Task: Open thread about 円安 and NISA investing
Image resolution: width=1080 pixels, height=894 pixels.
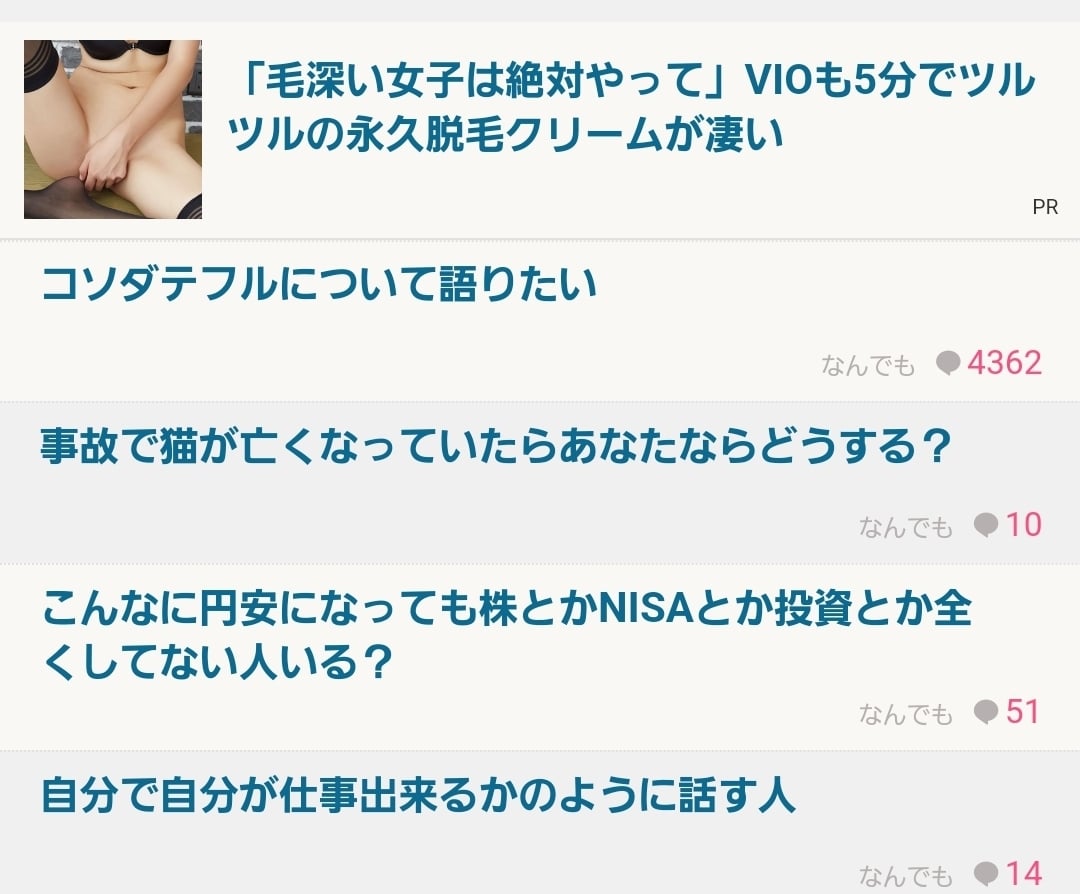Action: [x=506, y=635]
